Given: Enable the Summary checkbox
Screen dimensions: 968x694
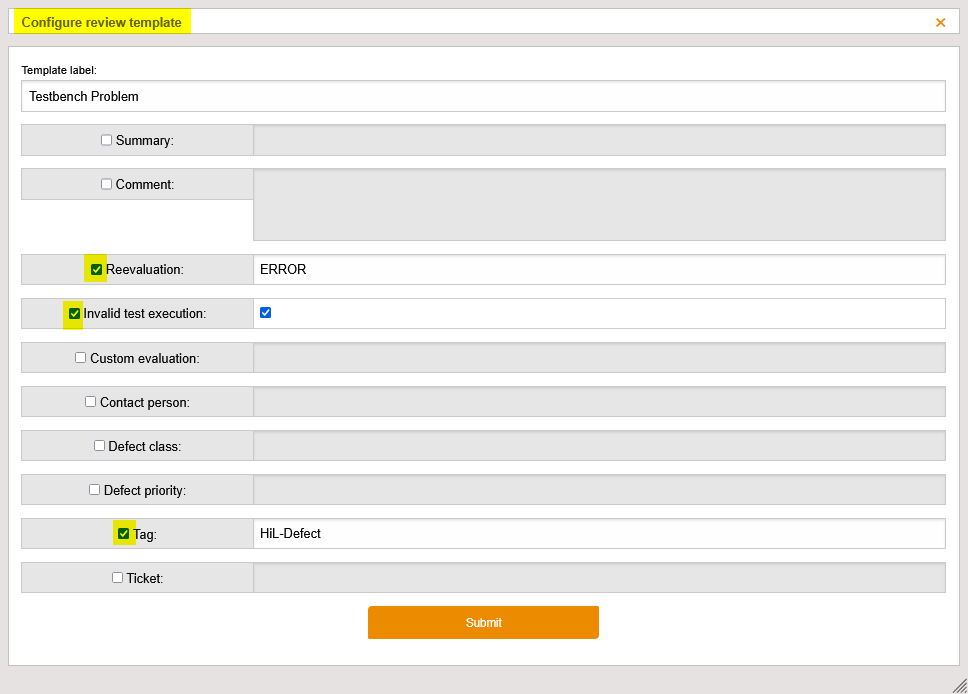Looking at the screenshot, I should [106, 139].
